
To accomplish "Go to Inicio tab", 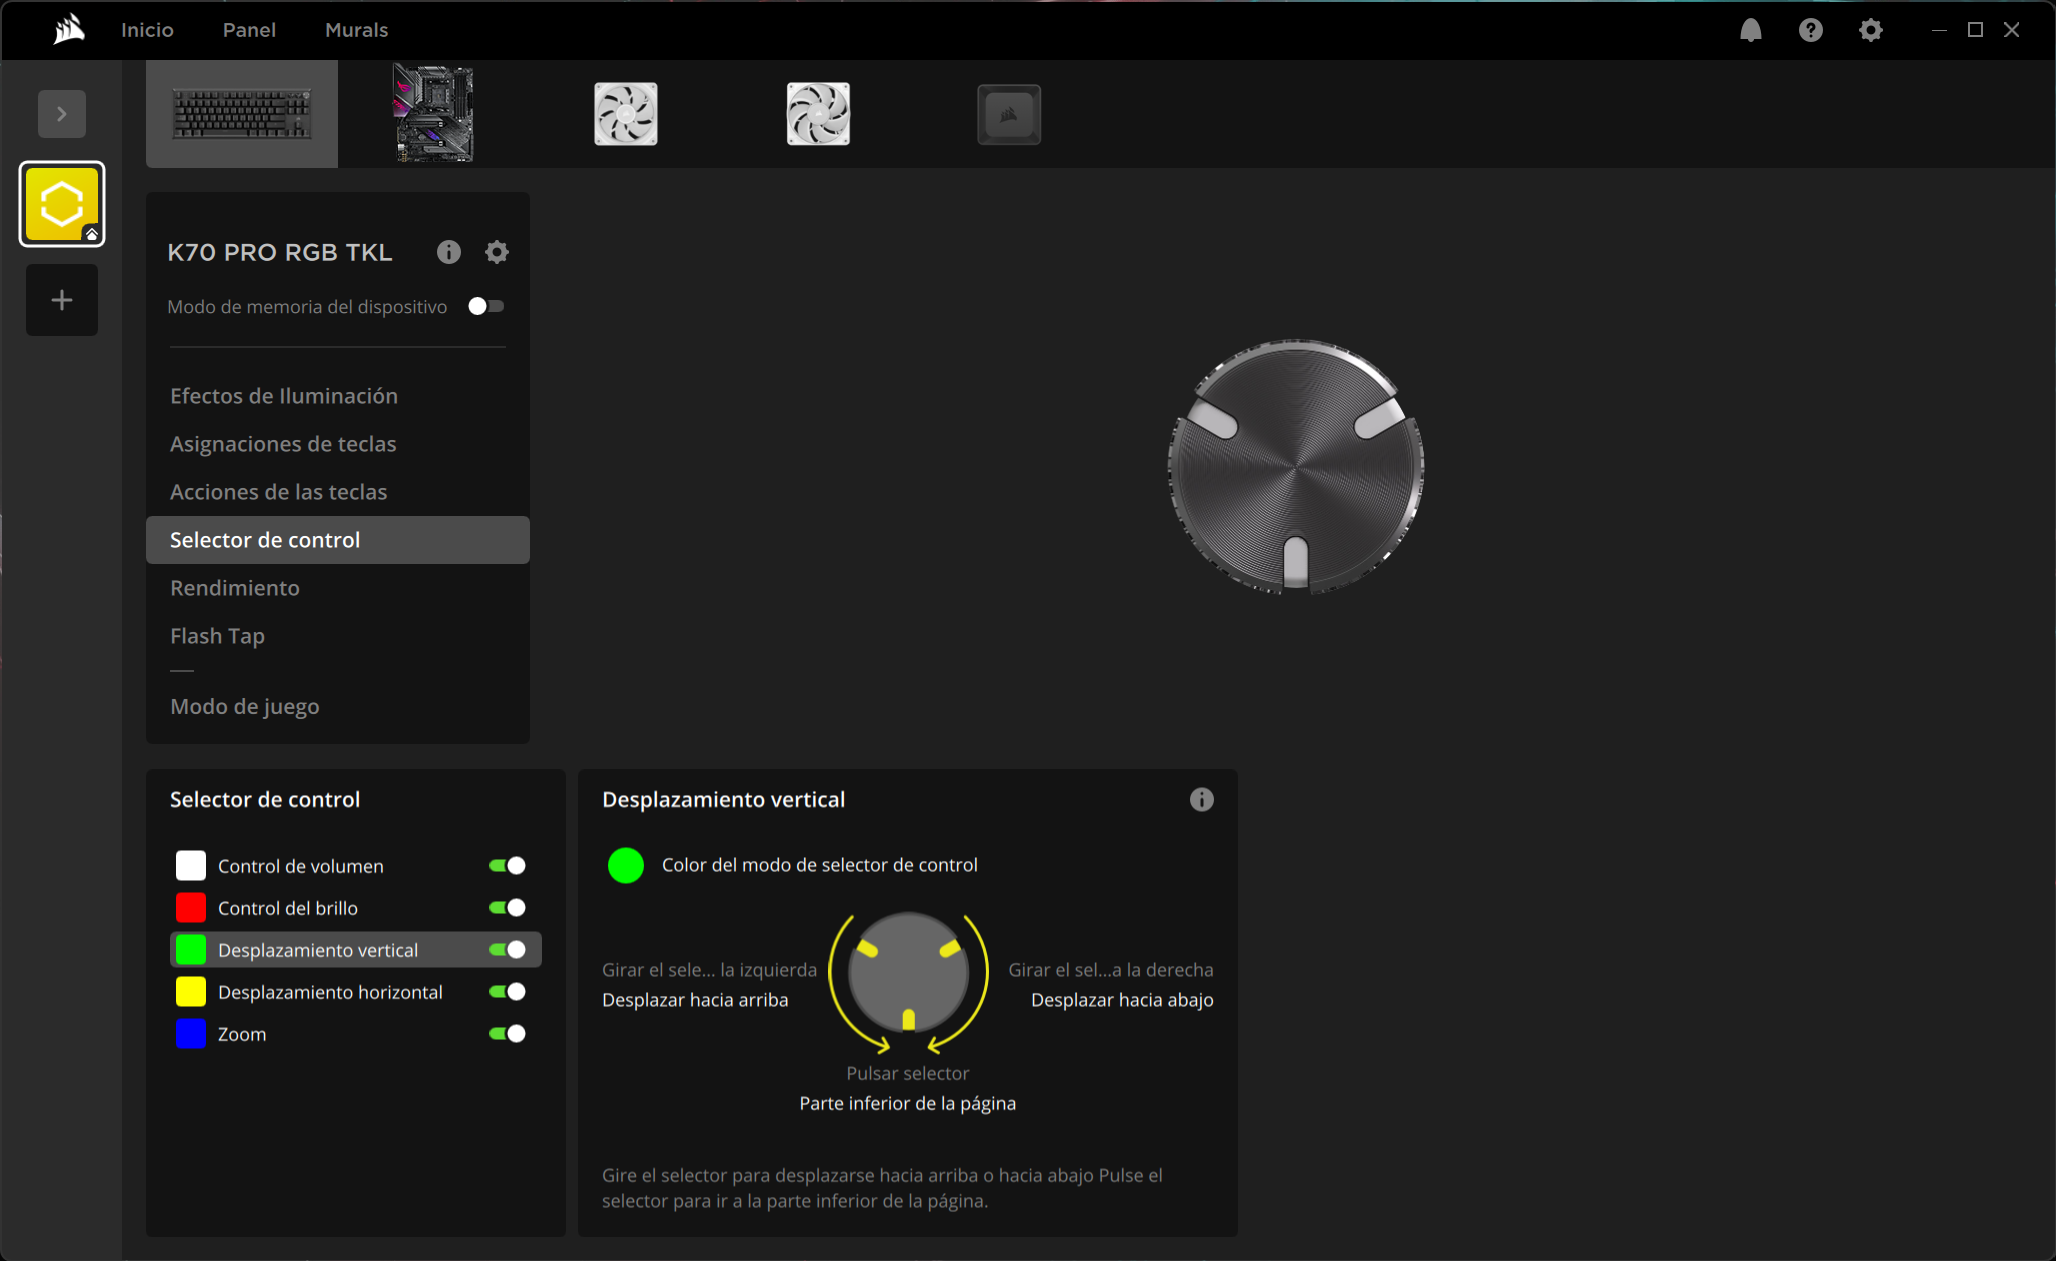I will (x=147, y=30).
